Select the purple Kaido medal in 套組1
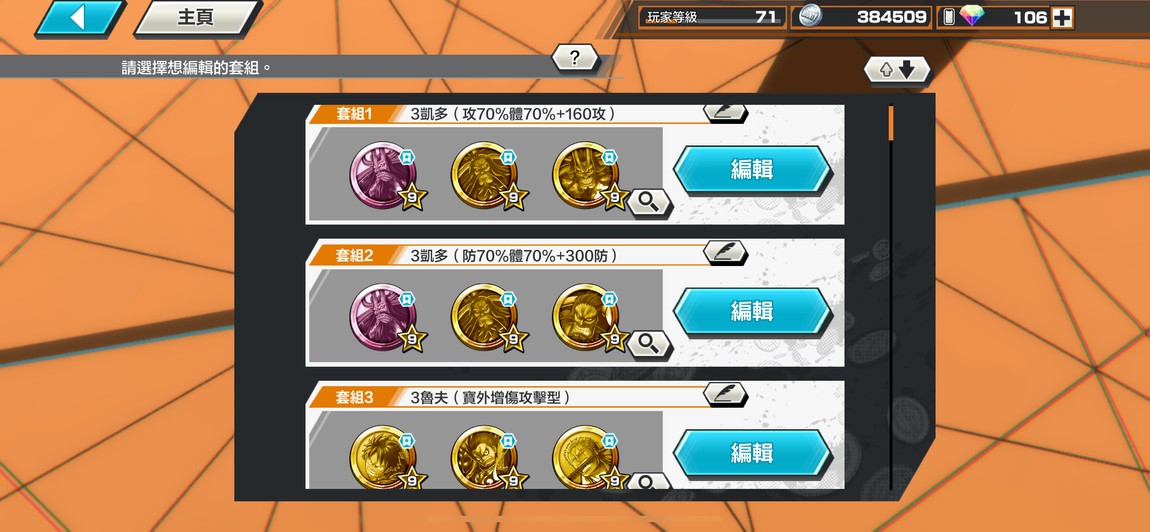 (x=383, y=176)
